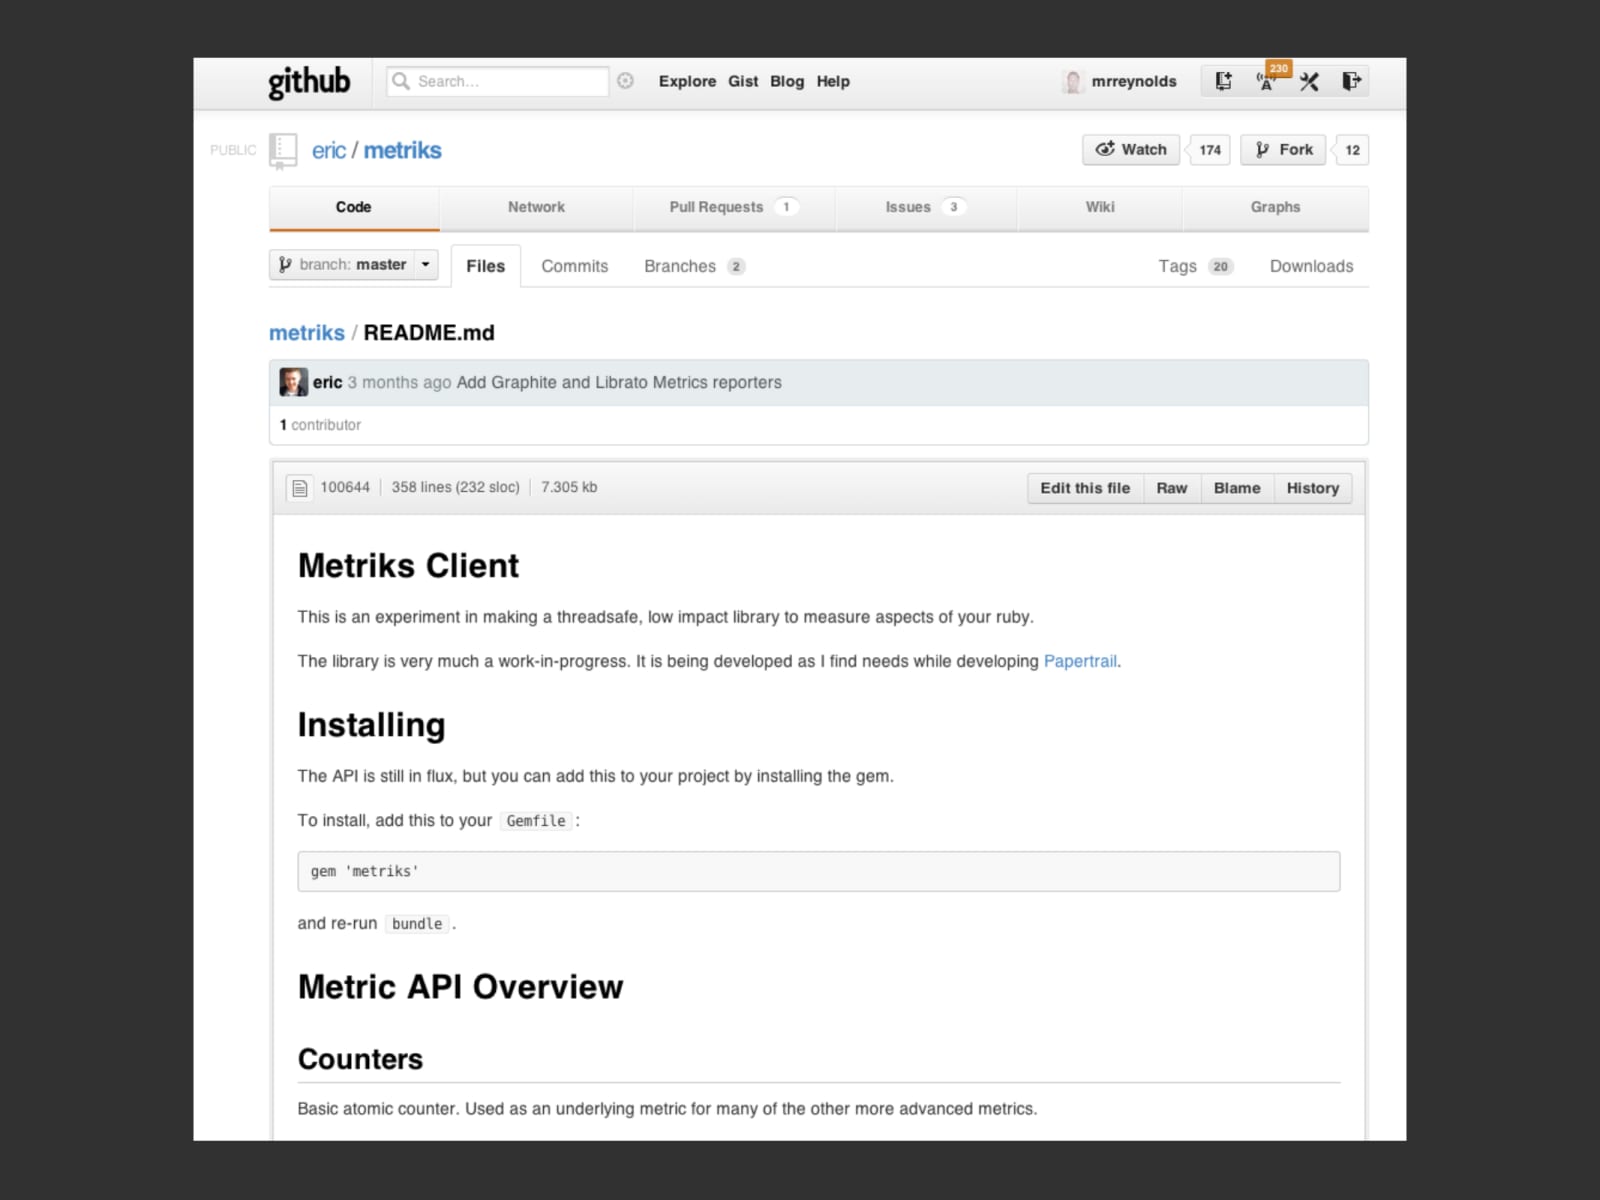Click the 'Counters' heading
Screen dimensions: 1600x1200
pyautogui.click(x=360, y=1059)
